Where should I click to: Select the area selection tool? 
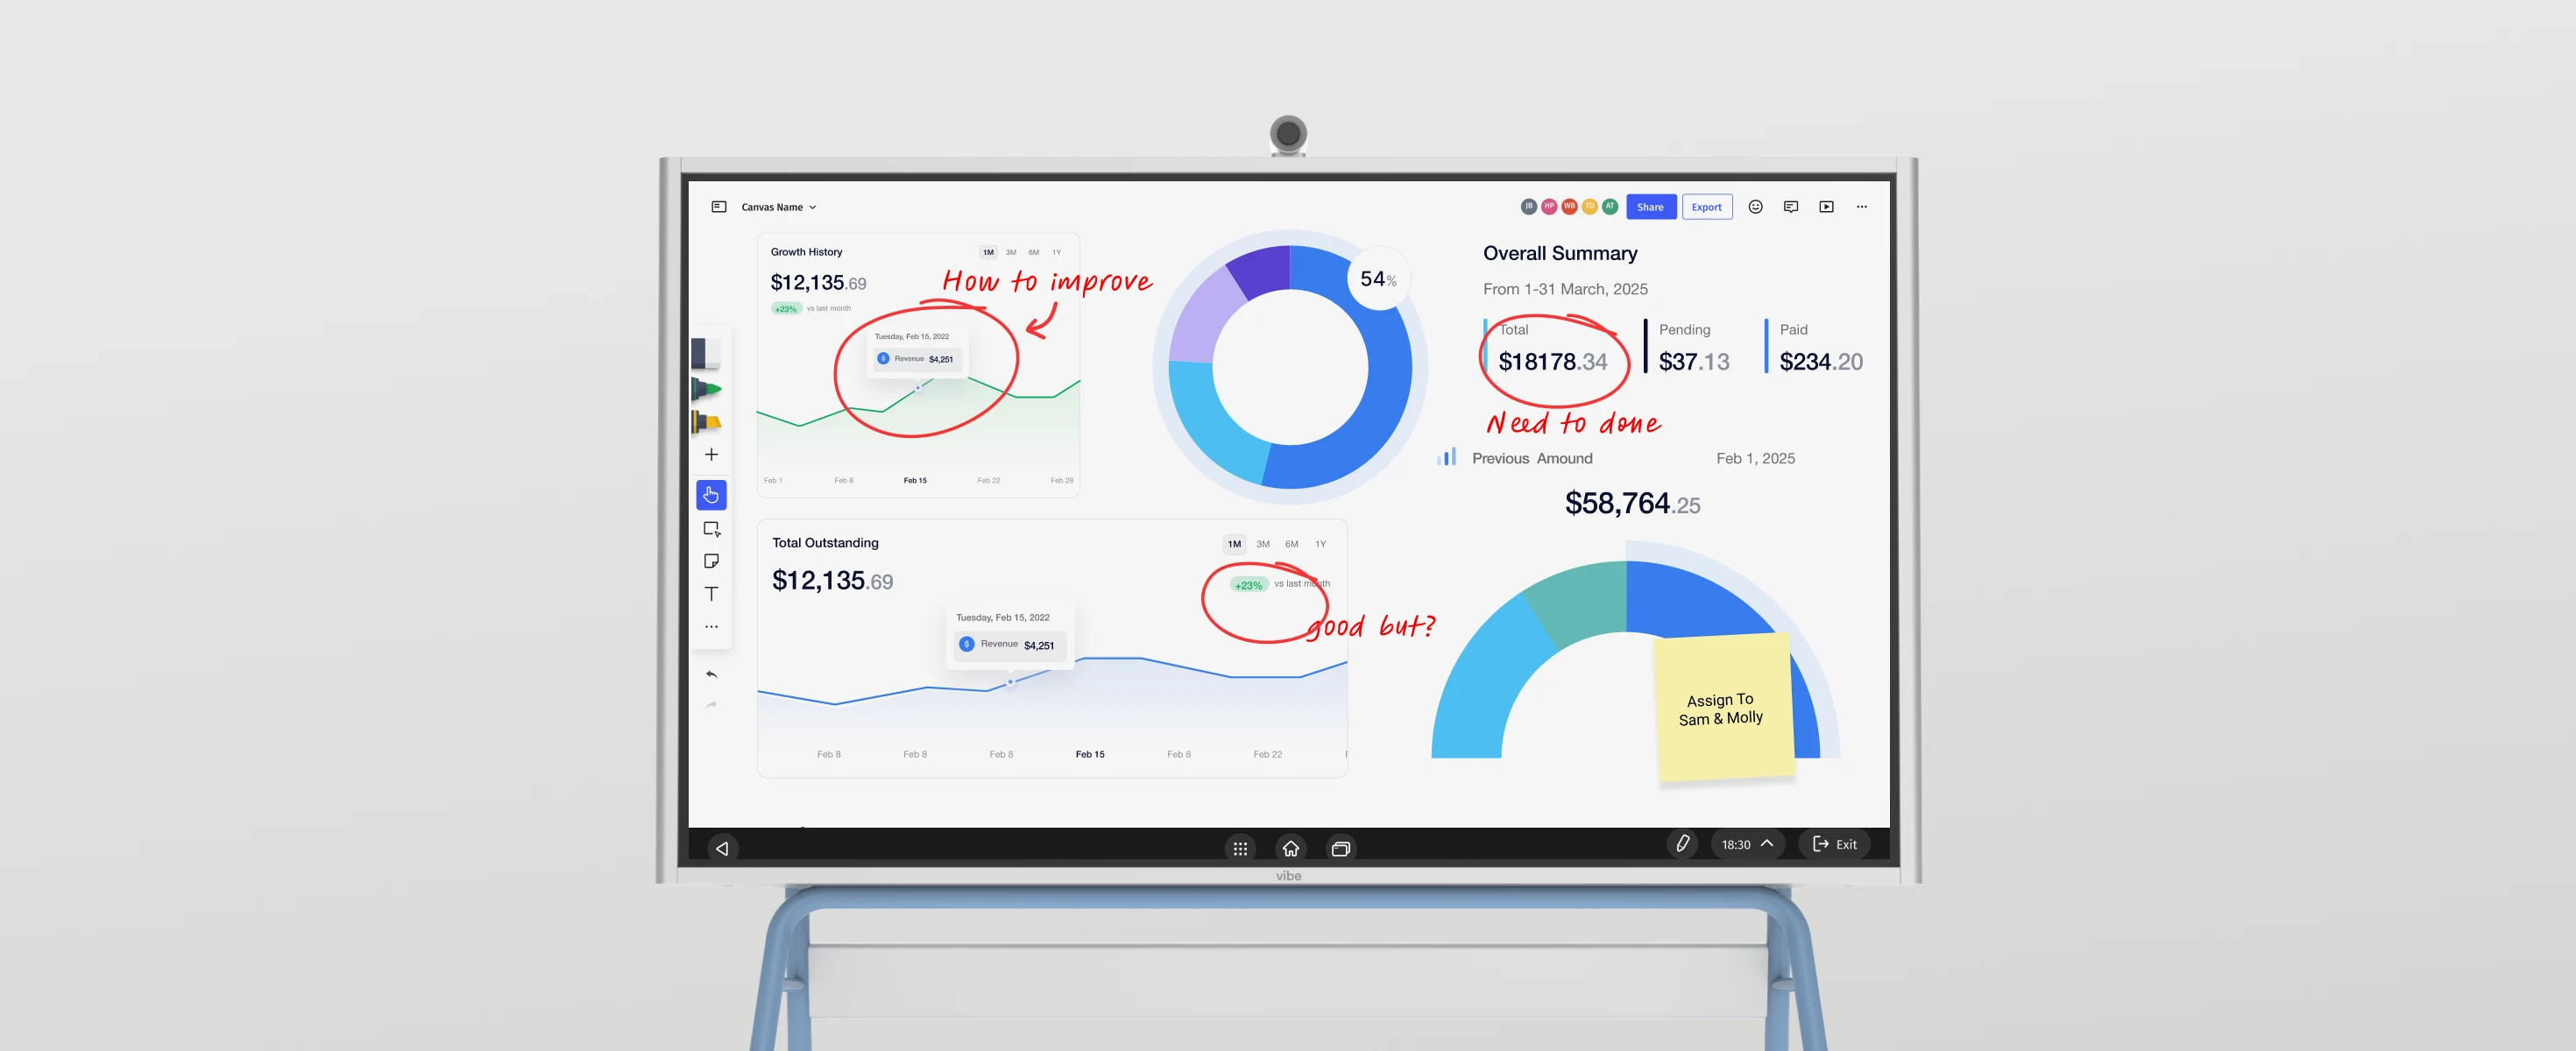pos(711,529)
